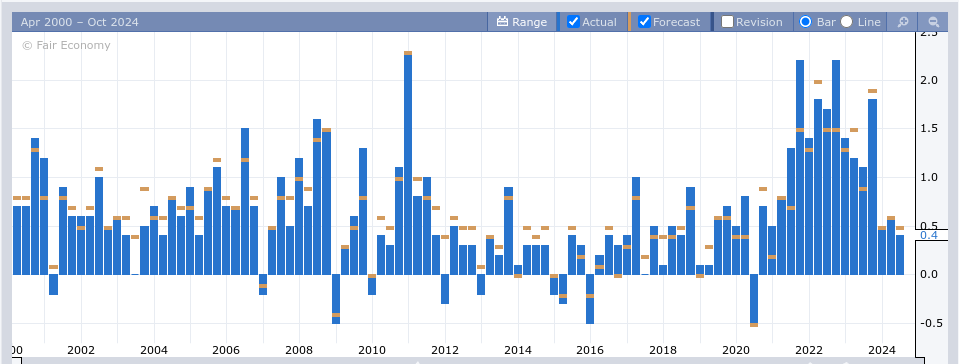Screen dimensions: 959x364
Task: Open the Range date selector
Action: coord(522,22)
